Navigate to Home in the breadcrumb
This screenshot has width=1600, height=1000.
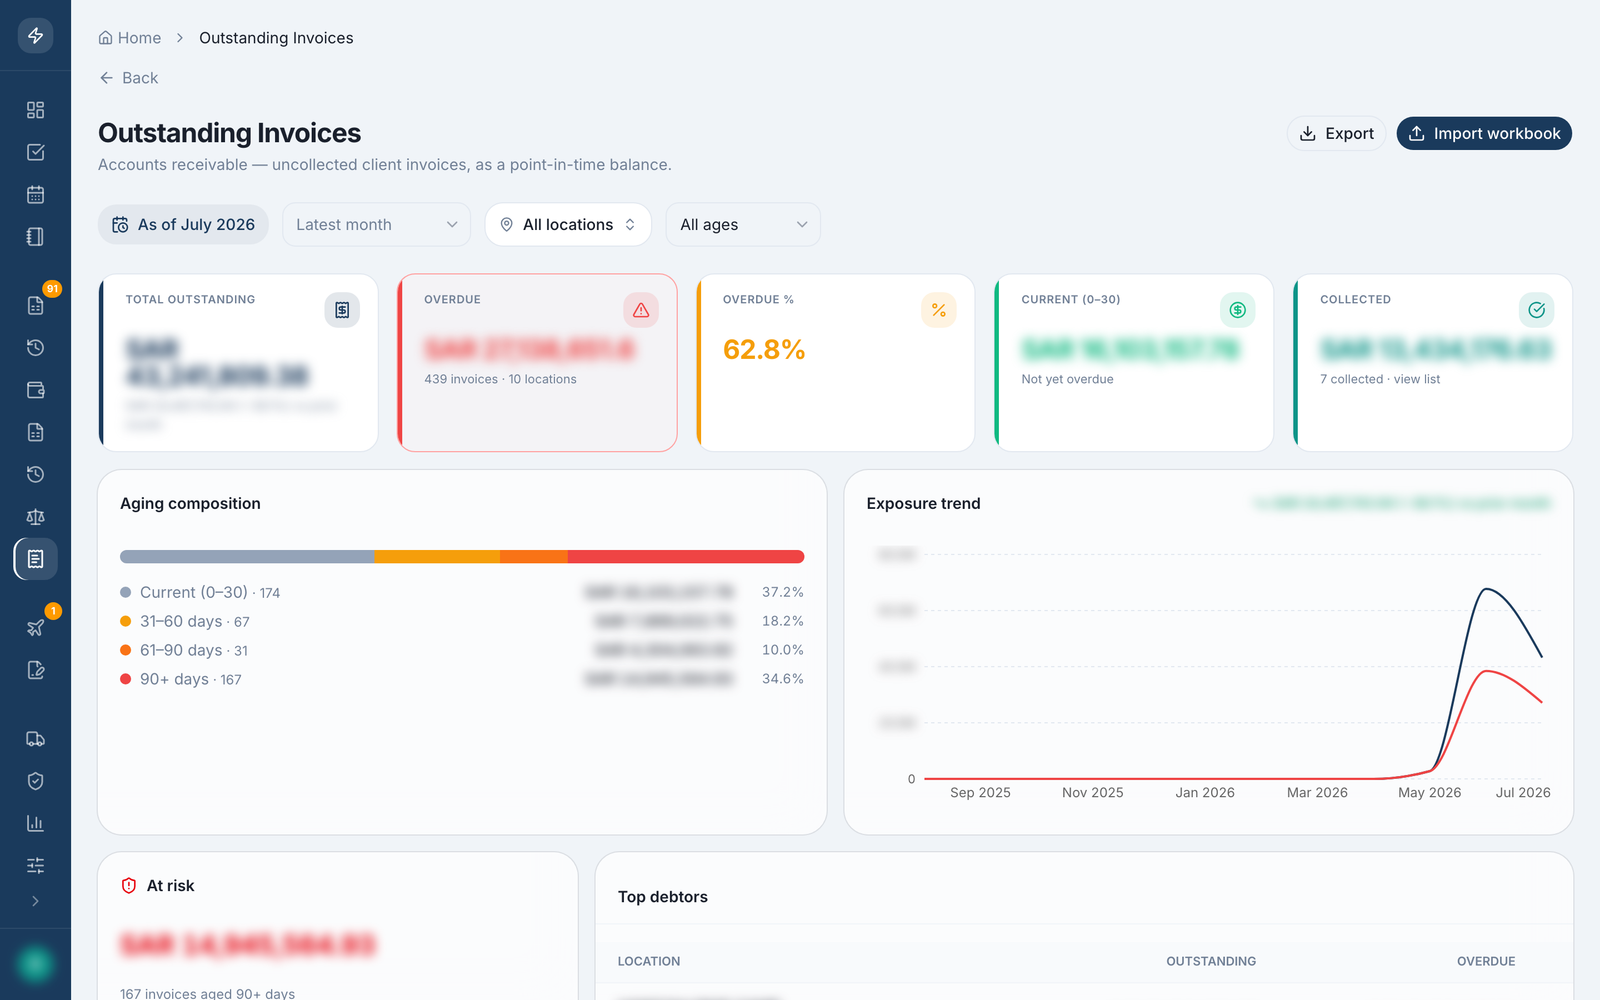(x=130, y=38)
